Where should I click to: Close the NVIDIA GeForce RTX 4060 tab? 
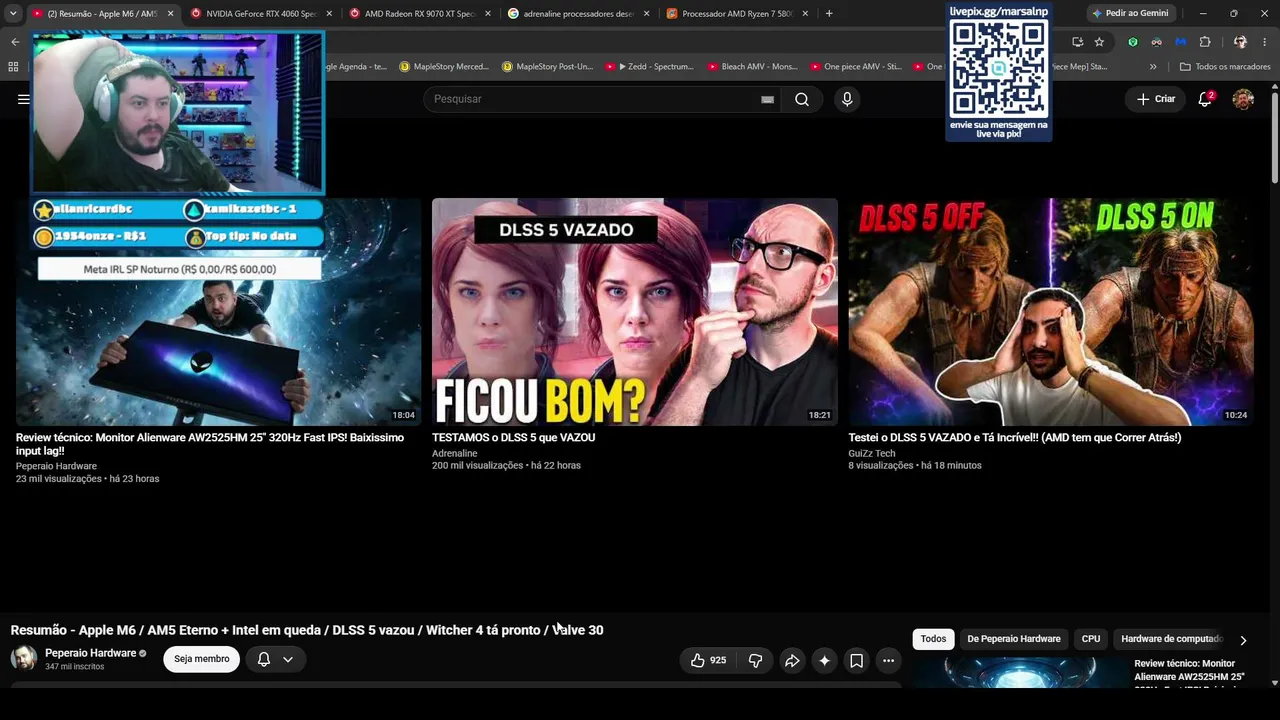(329, 14)
